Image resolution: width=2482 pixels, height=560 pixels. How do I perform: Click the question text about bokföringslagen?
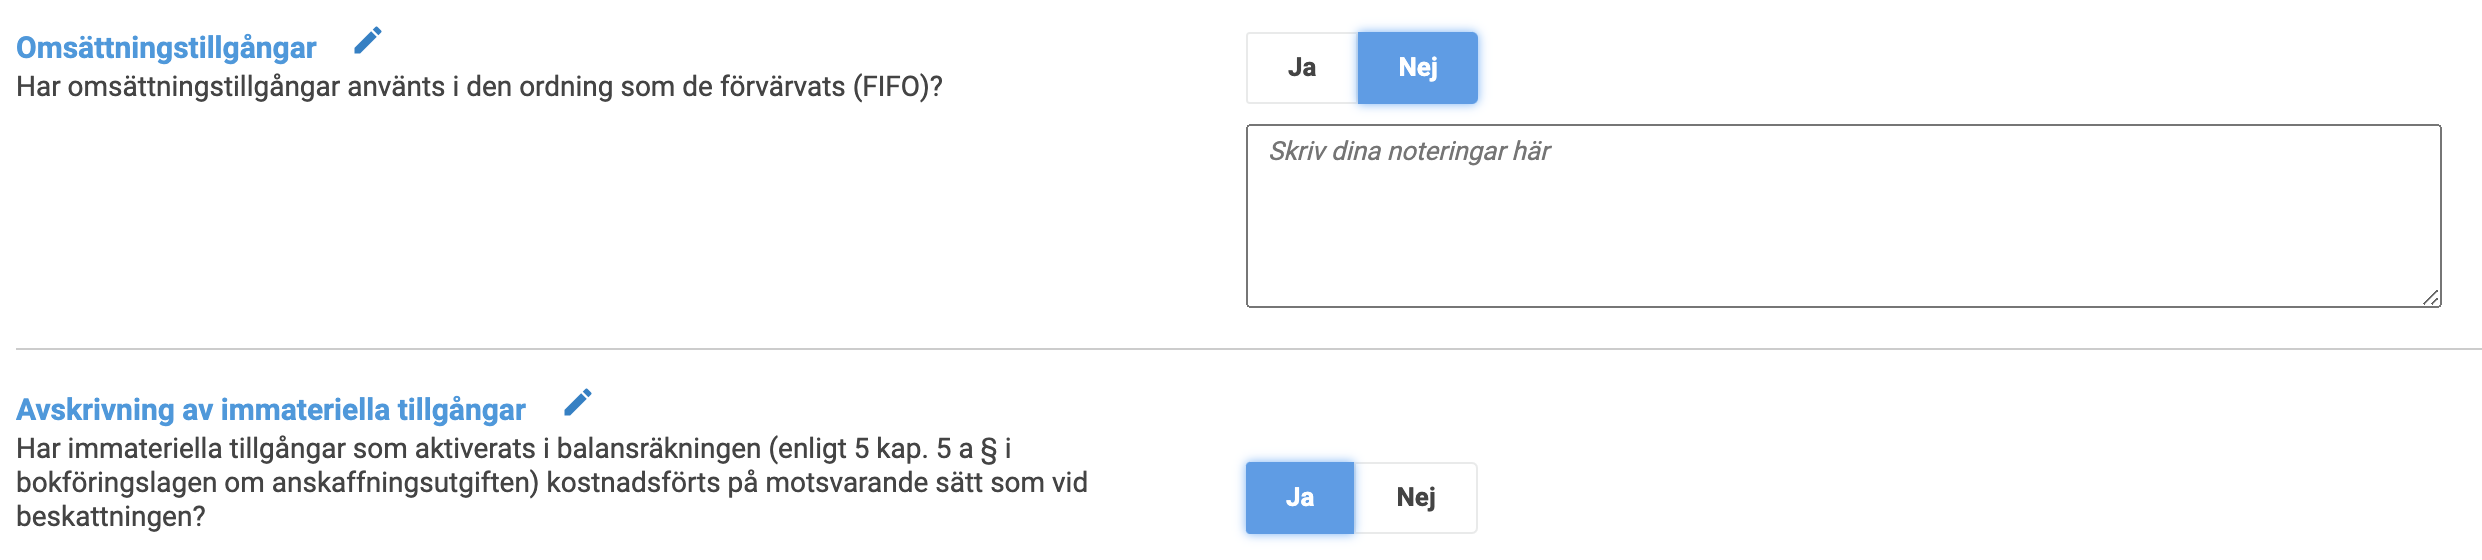550,483
